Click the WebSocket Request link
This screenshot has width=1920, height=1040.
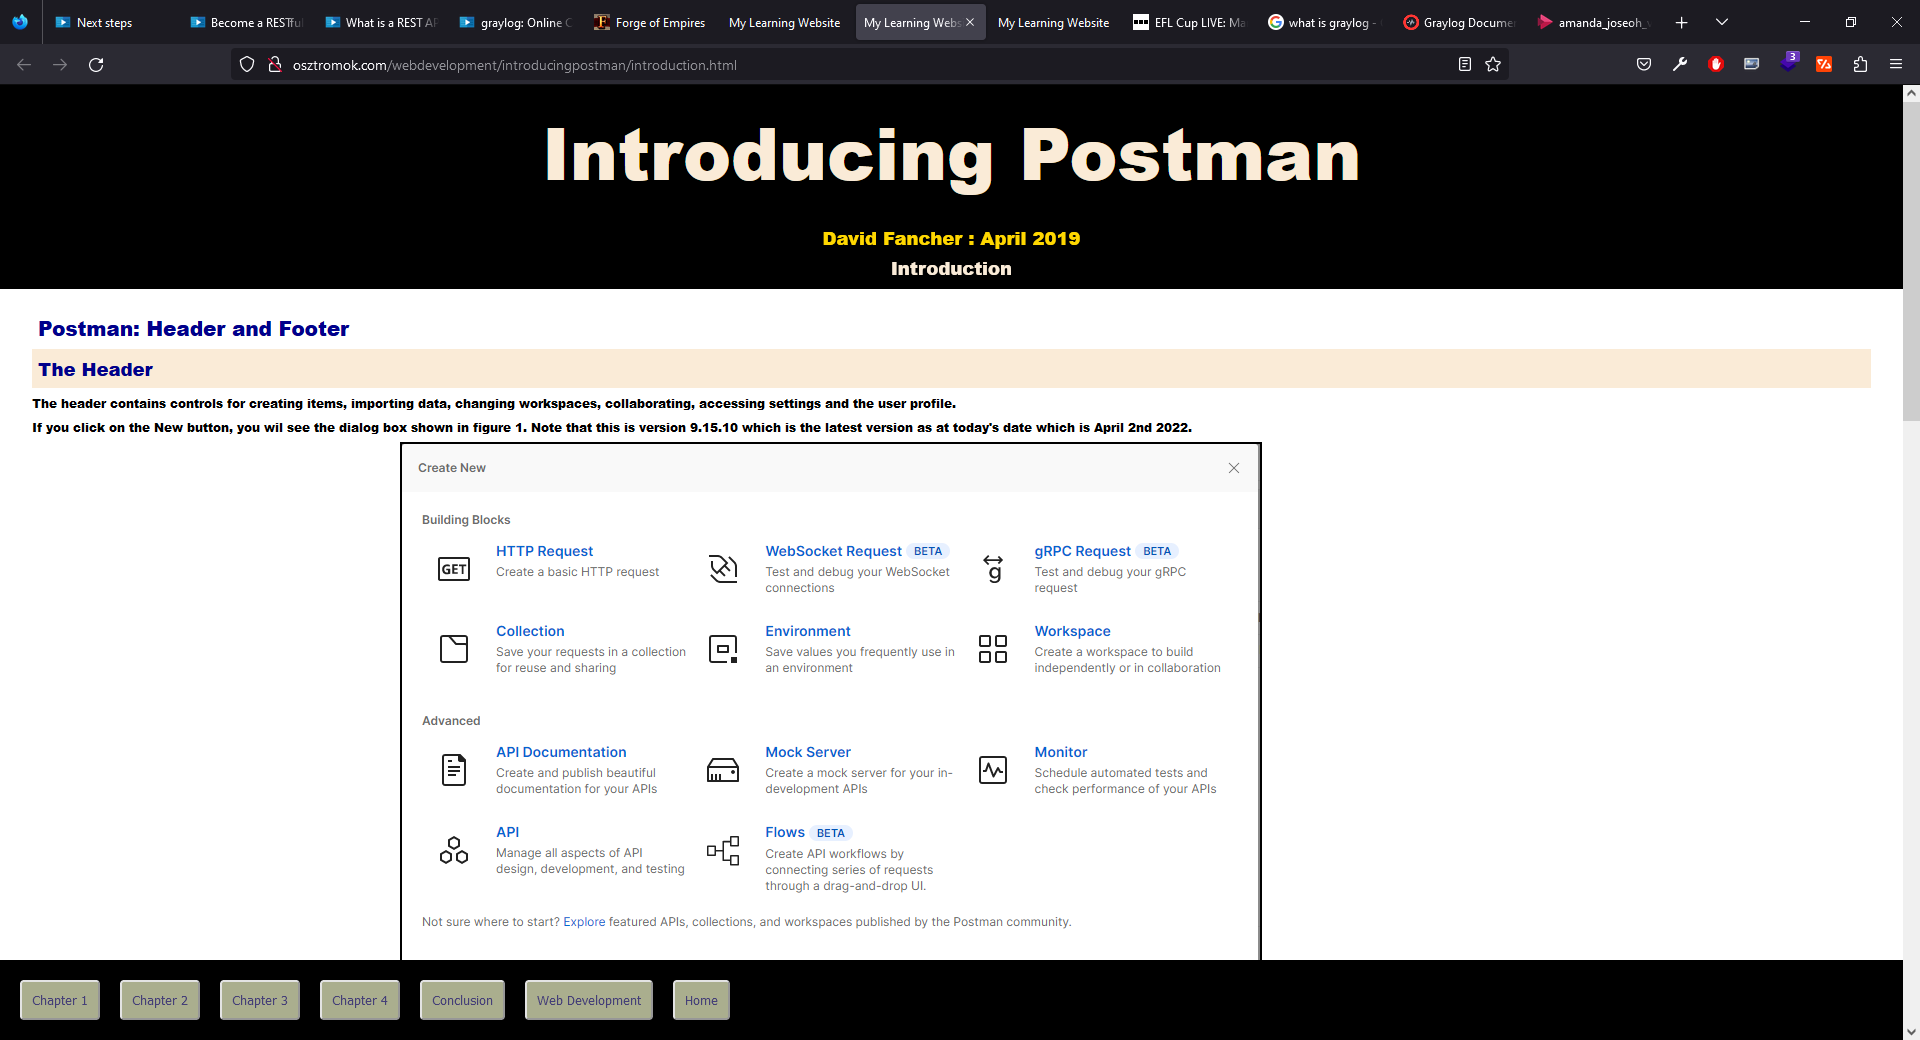tap(833, 551)
